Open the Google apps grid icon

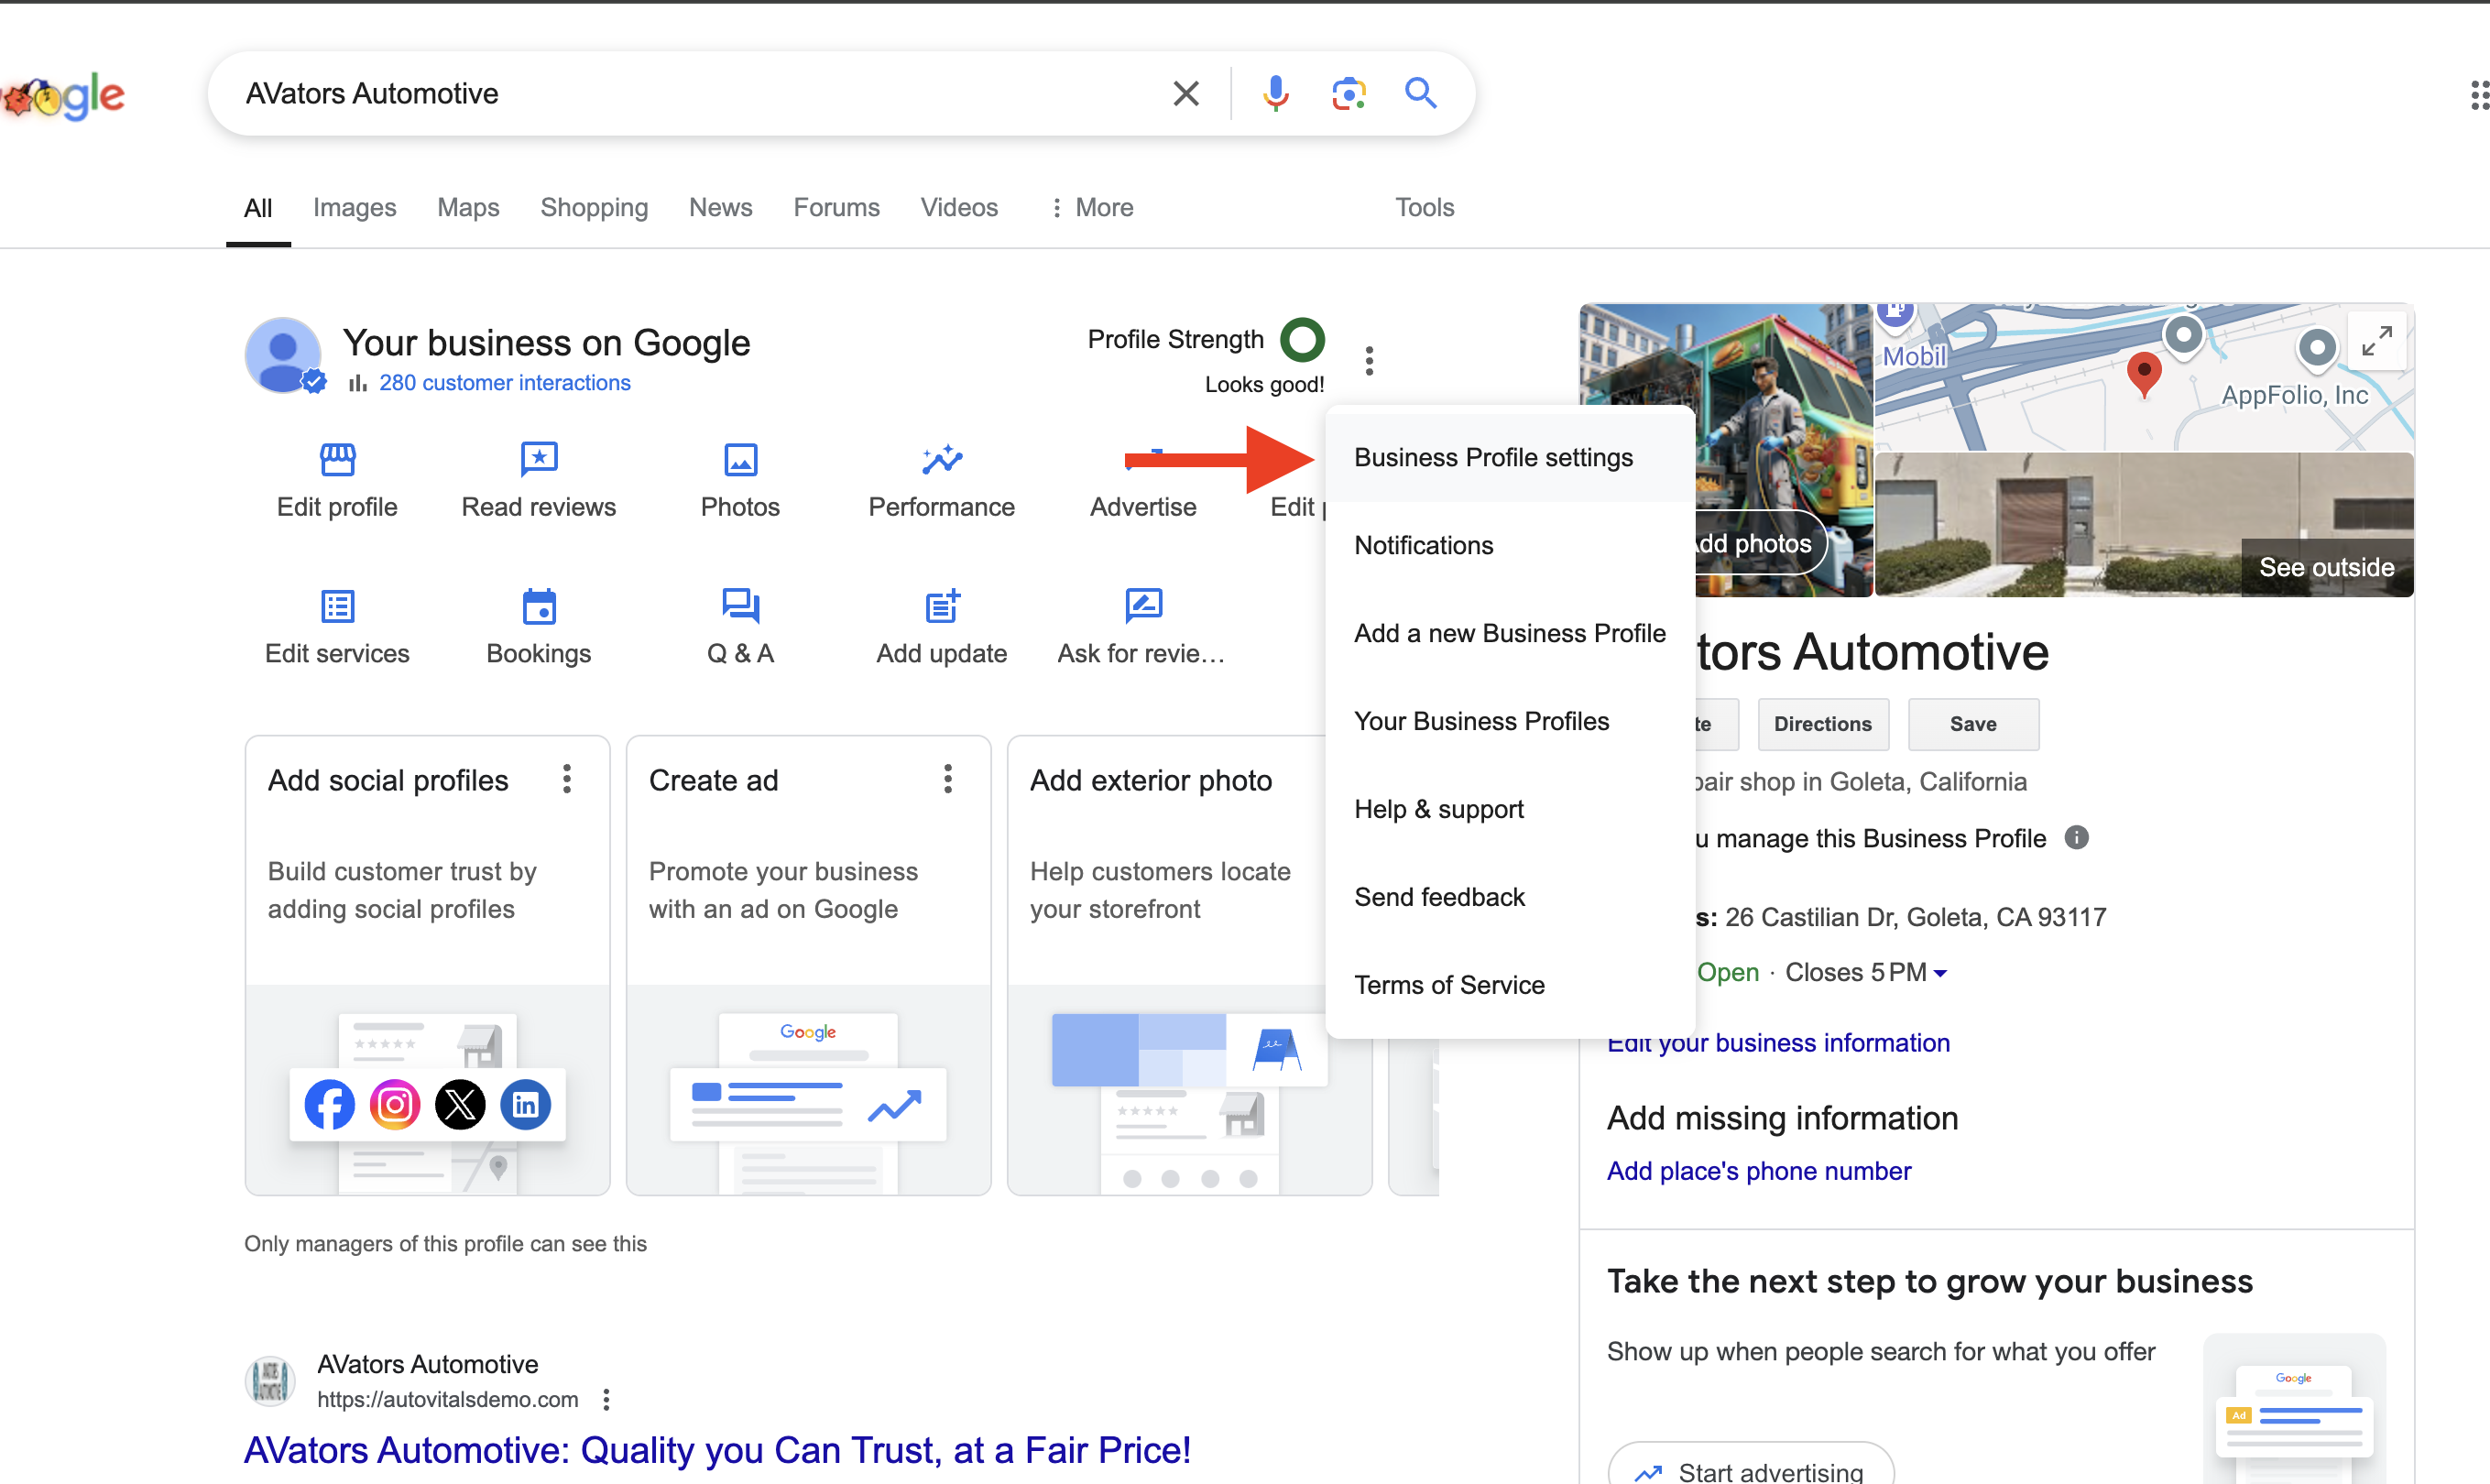(x=2478, y=95)
